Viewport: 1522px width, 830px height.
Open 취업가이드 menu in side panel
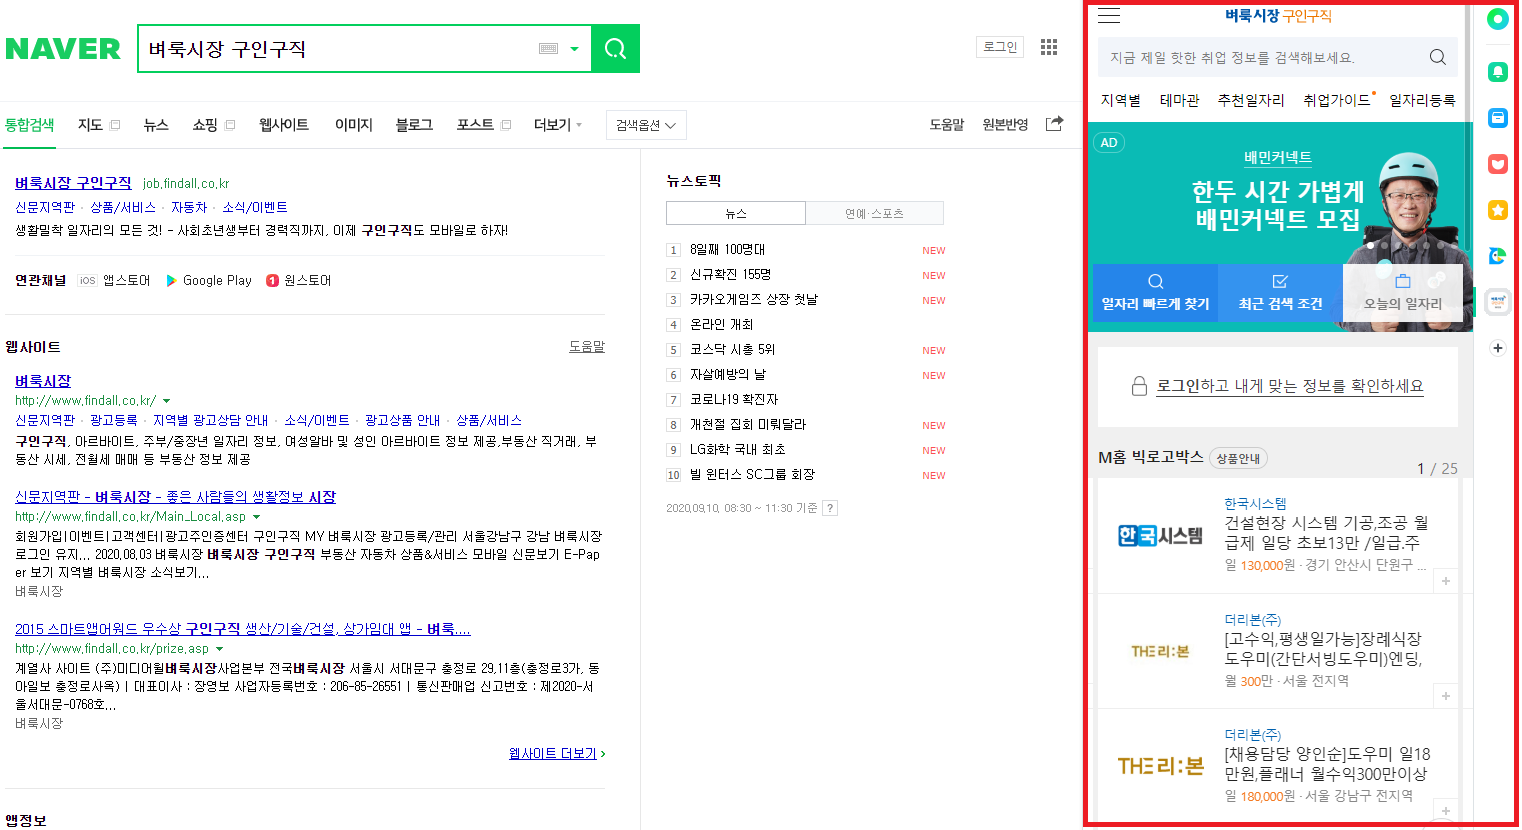point(1337,100)
